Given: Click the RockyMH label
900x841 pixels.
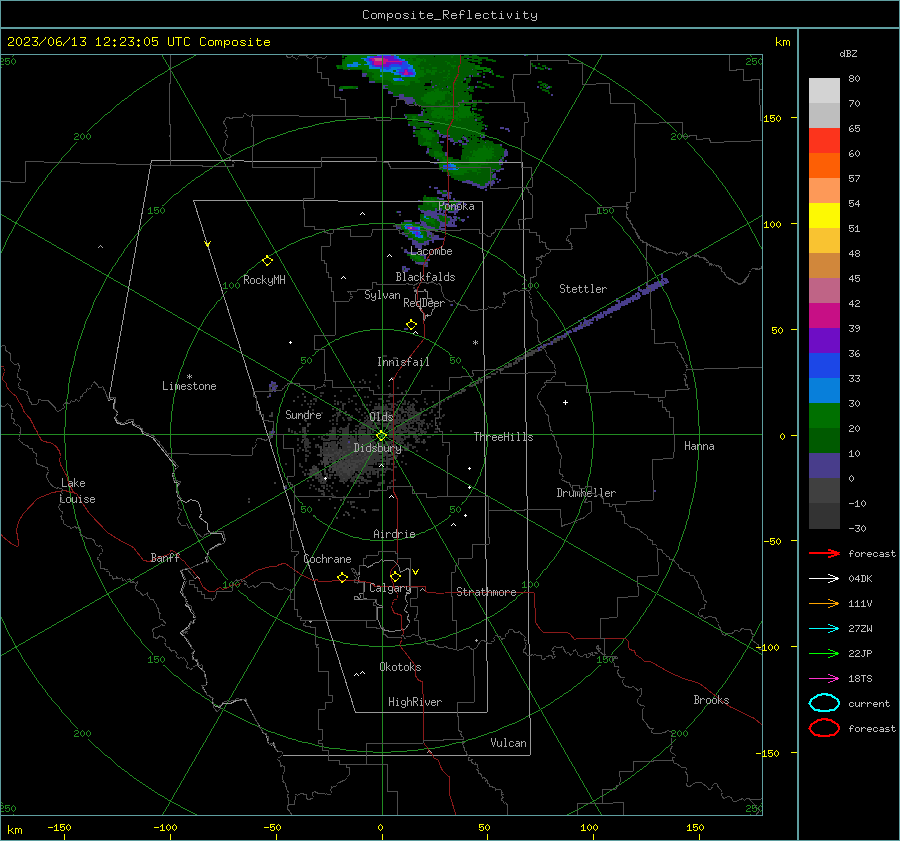Looking at the screenshot, I should click(264, 280).
